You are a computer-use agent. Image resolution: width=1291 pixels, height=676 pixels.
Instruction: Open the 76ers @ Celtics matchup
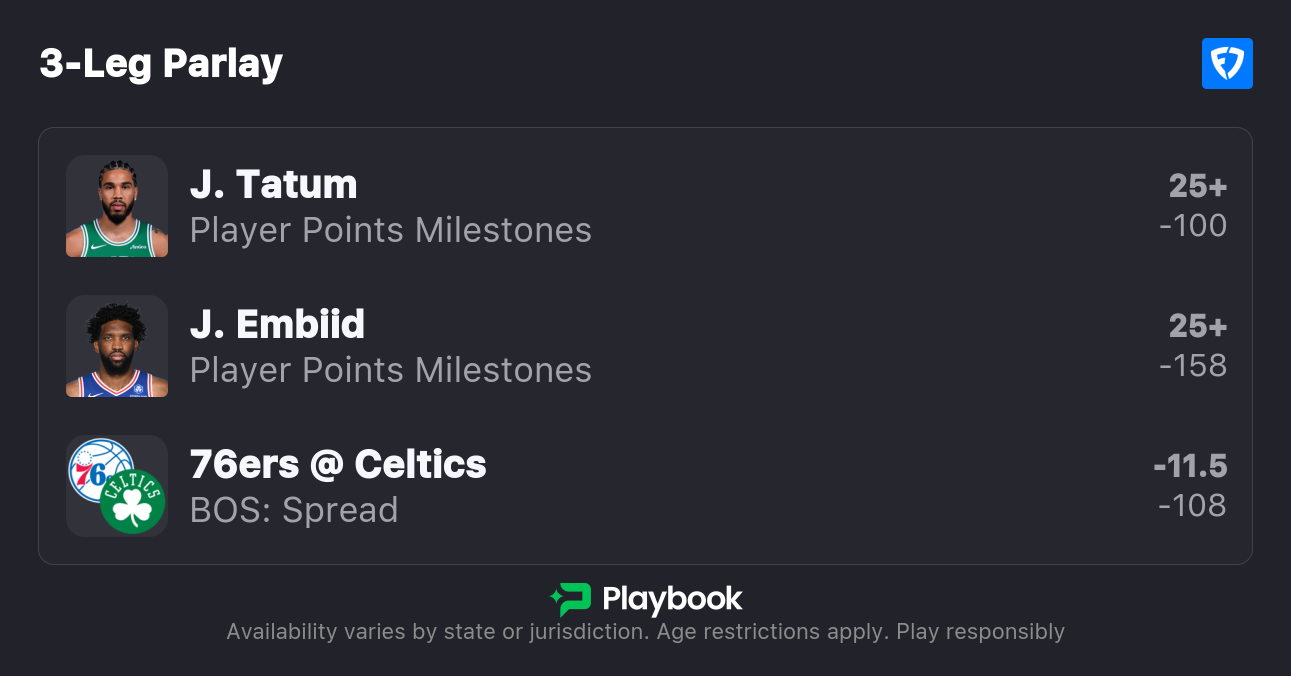click(338, 465)
